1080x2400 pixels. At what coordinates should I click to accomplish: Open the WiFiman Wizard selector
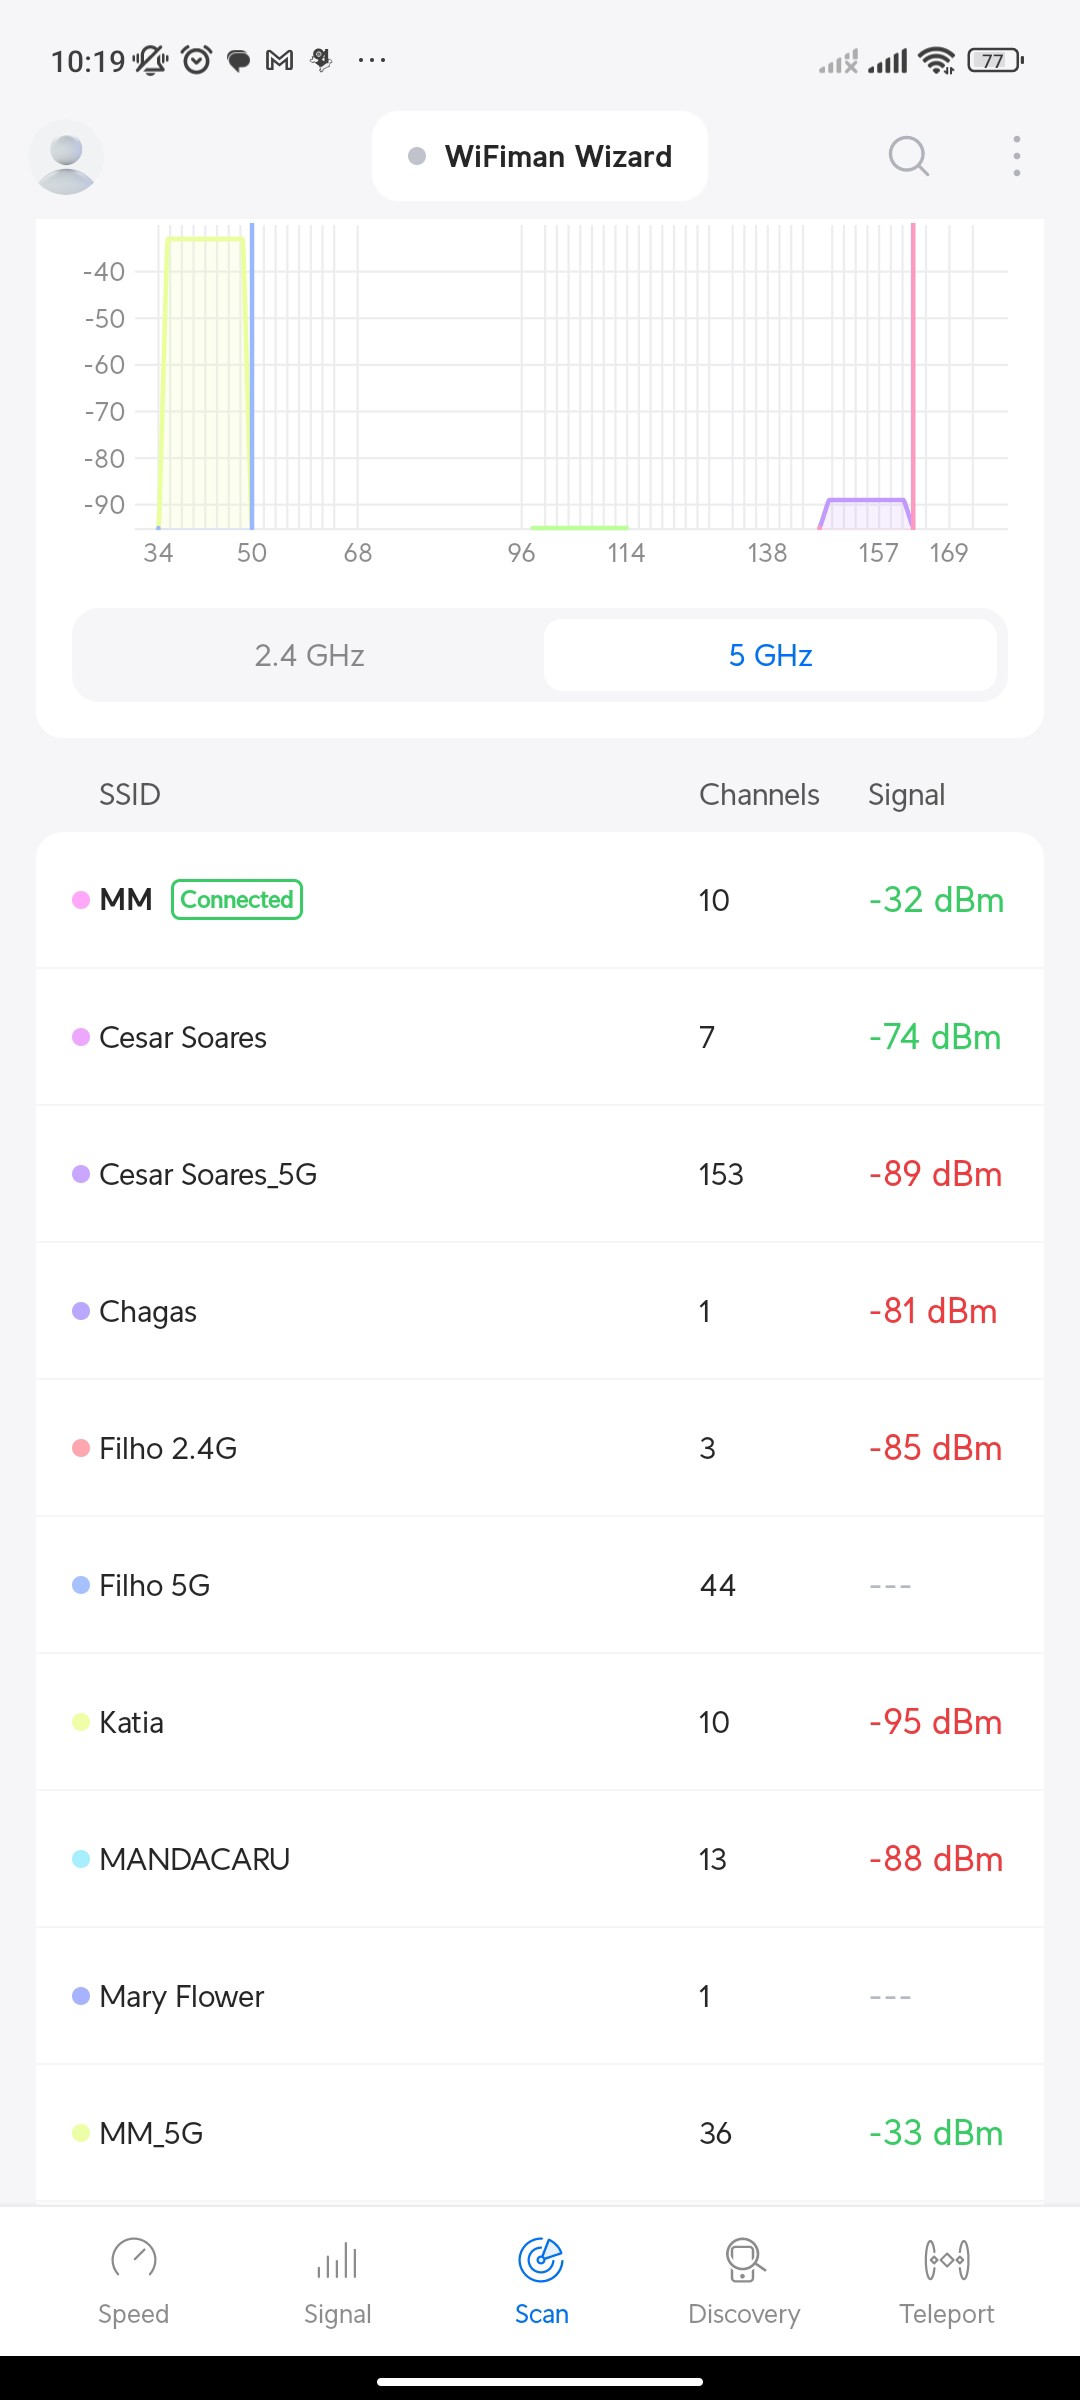(x=540, y=156)
